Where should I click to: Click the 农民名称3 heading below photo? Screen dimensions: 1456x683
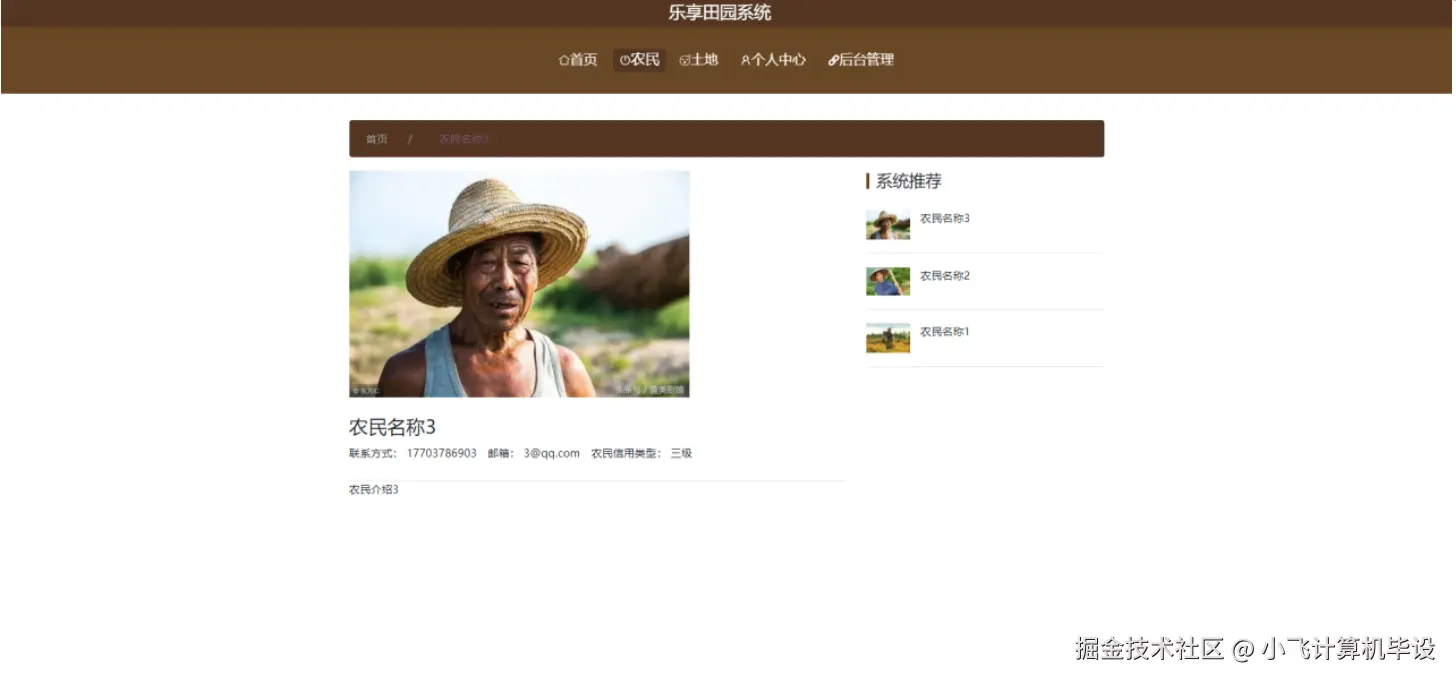pyautogui.click(x=392, y=427)
